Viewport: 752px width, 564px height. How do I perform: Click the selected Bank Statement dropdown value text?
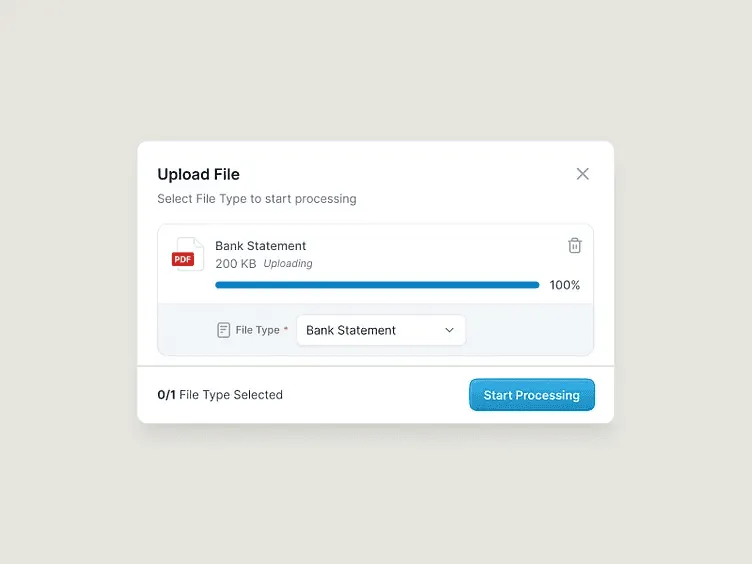(x=351, y=330)
